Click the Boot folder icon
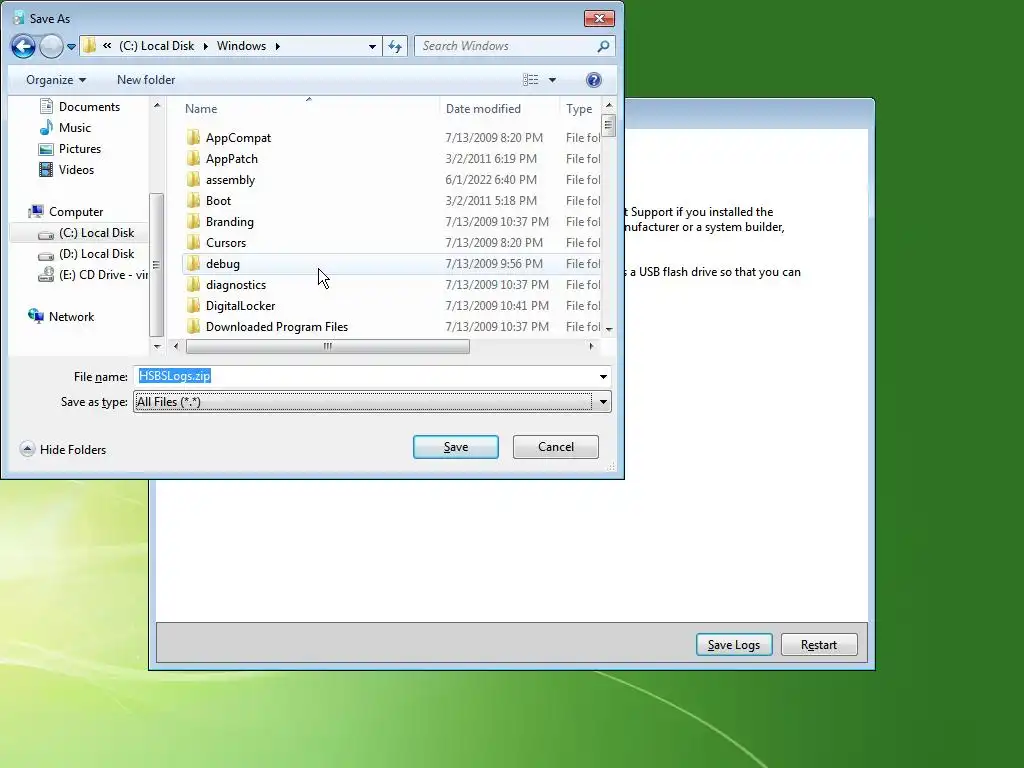This screenshot has width=1024, height=768. (193, 200)
